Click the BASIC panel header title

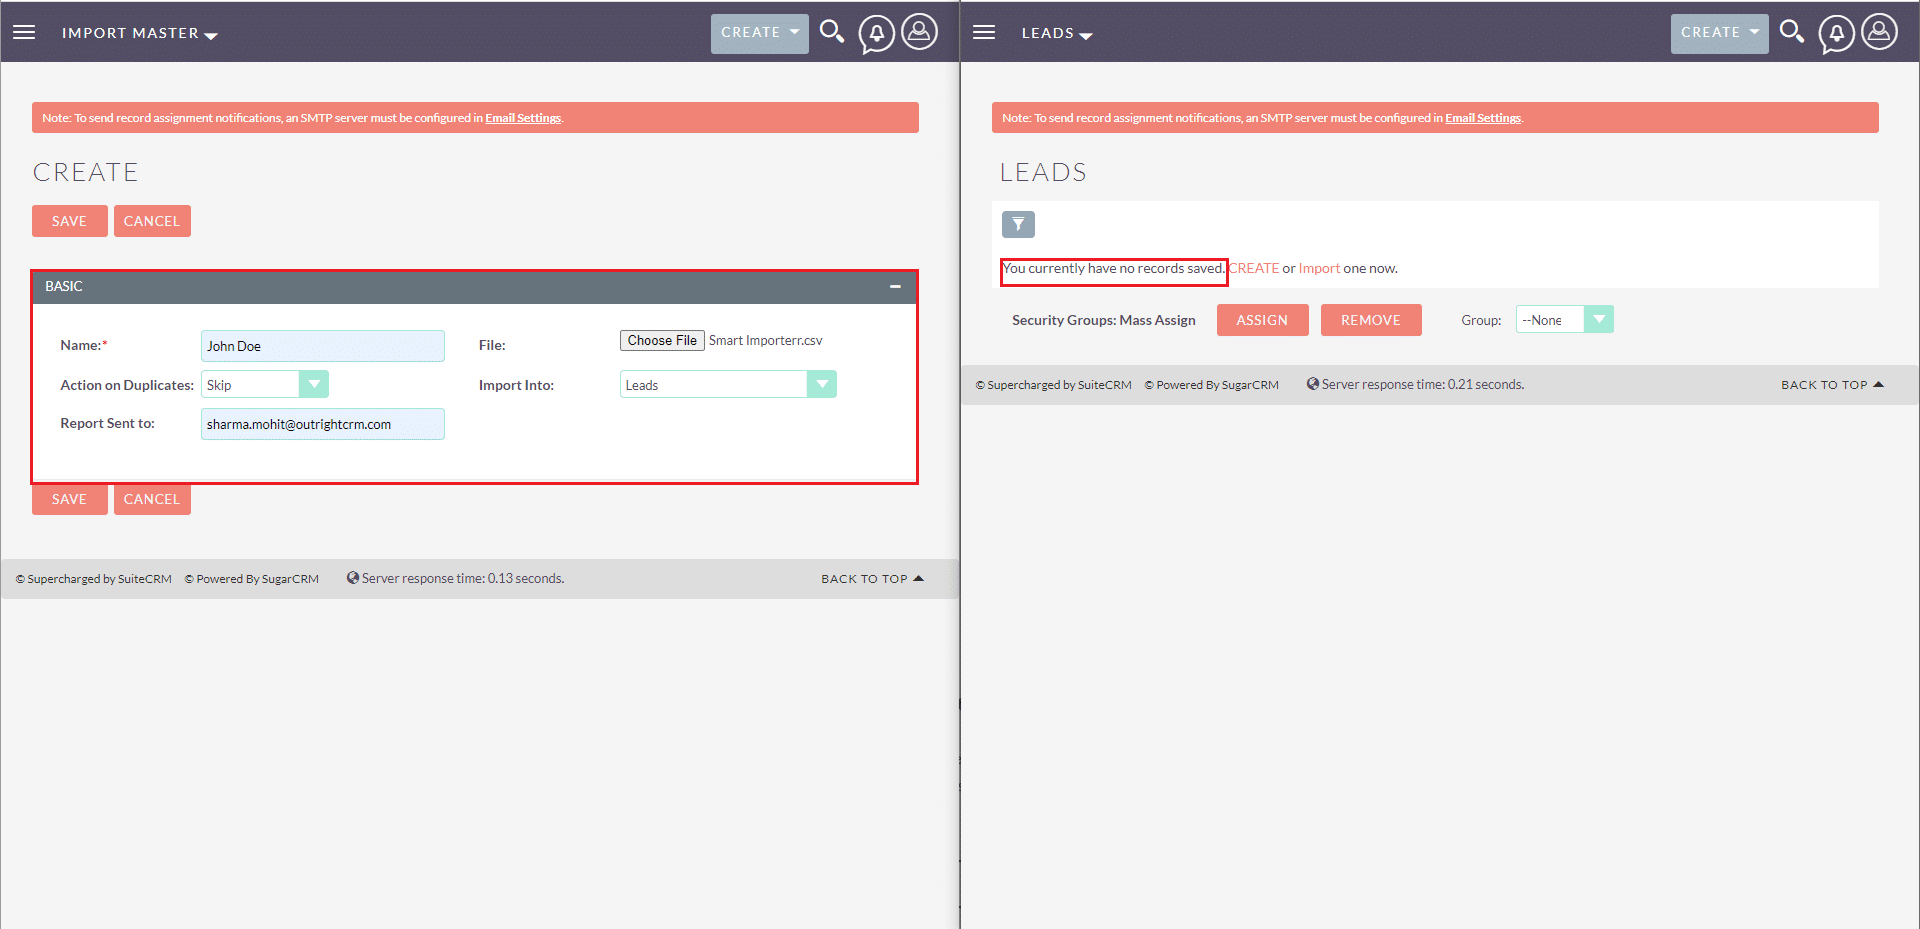tap(64, 286)
